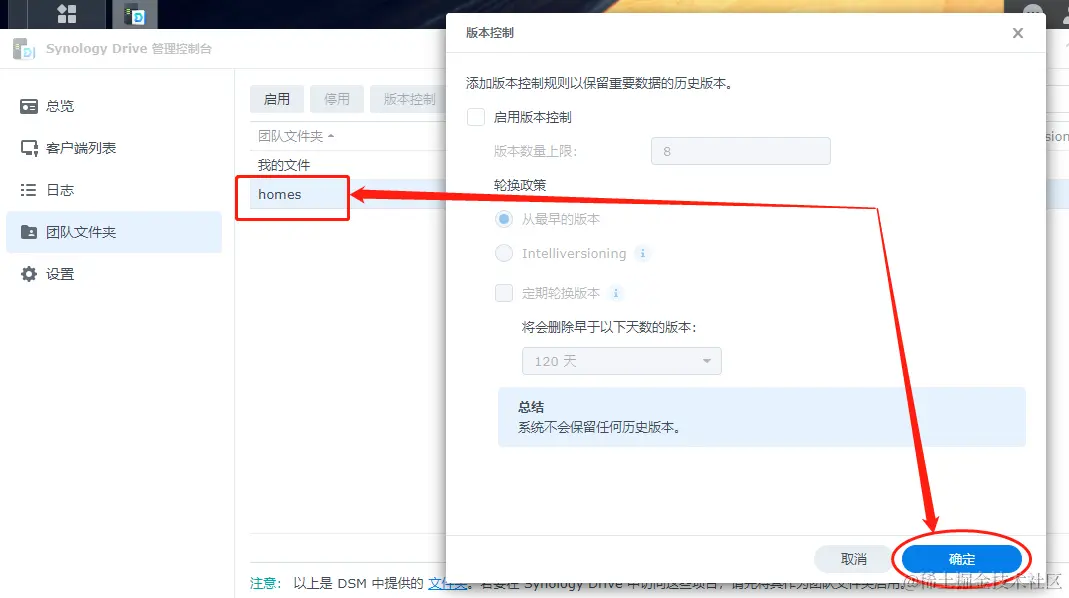Viewport: 1069px width, 598px height.
Task: Click the Client List (客户端列表) sidebar icon
Action: point(29,148)
